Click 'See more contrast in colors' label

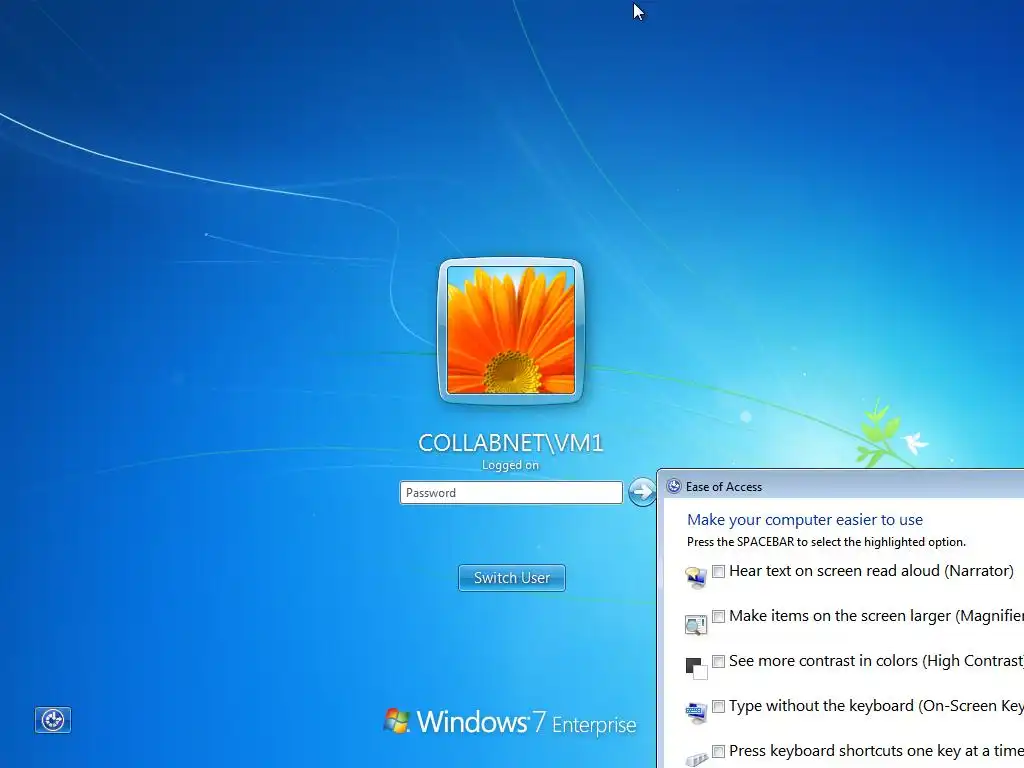tap(876, 662)
